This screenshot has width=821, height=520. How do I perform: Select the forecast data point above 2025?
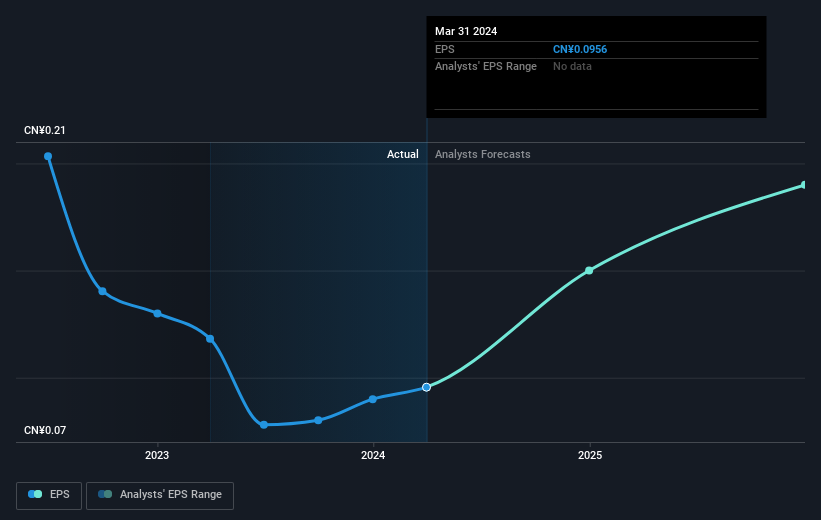tap(589, 271)
